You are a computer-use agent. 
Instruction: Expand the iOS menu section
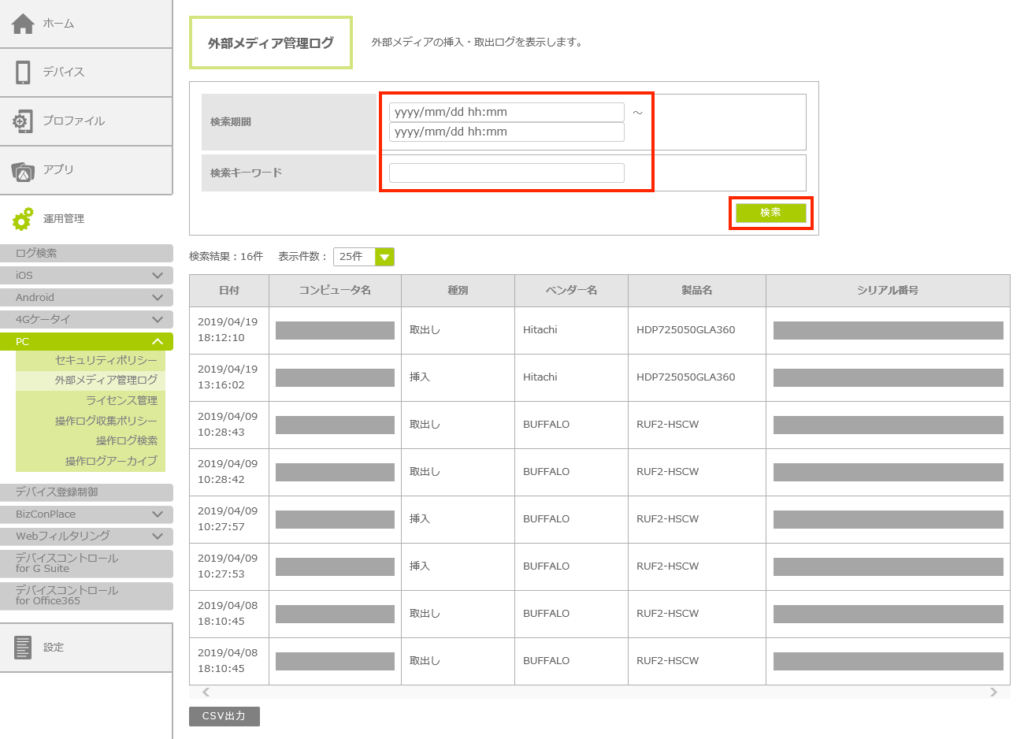(157, 275)
